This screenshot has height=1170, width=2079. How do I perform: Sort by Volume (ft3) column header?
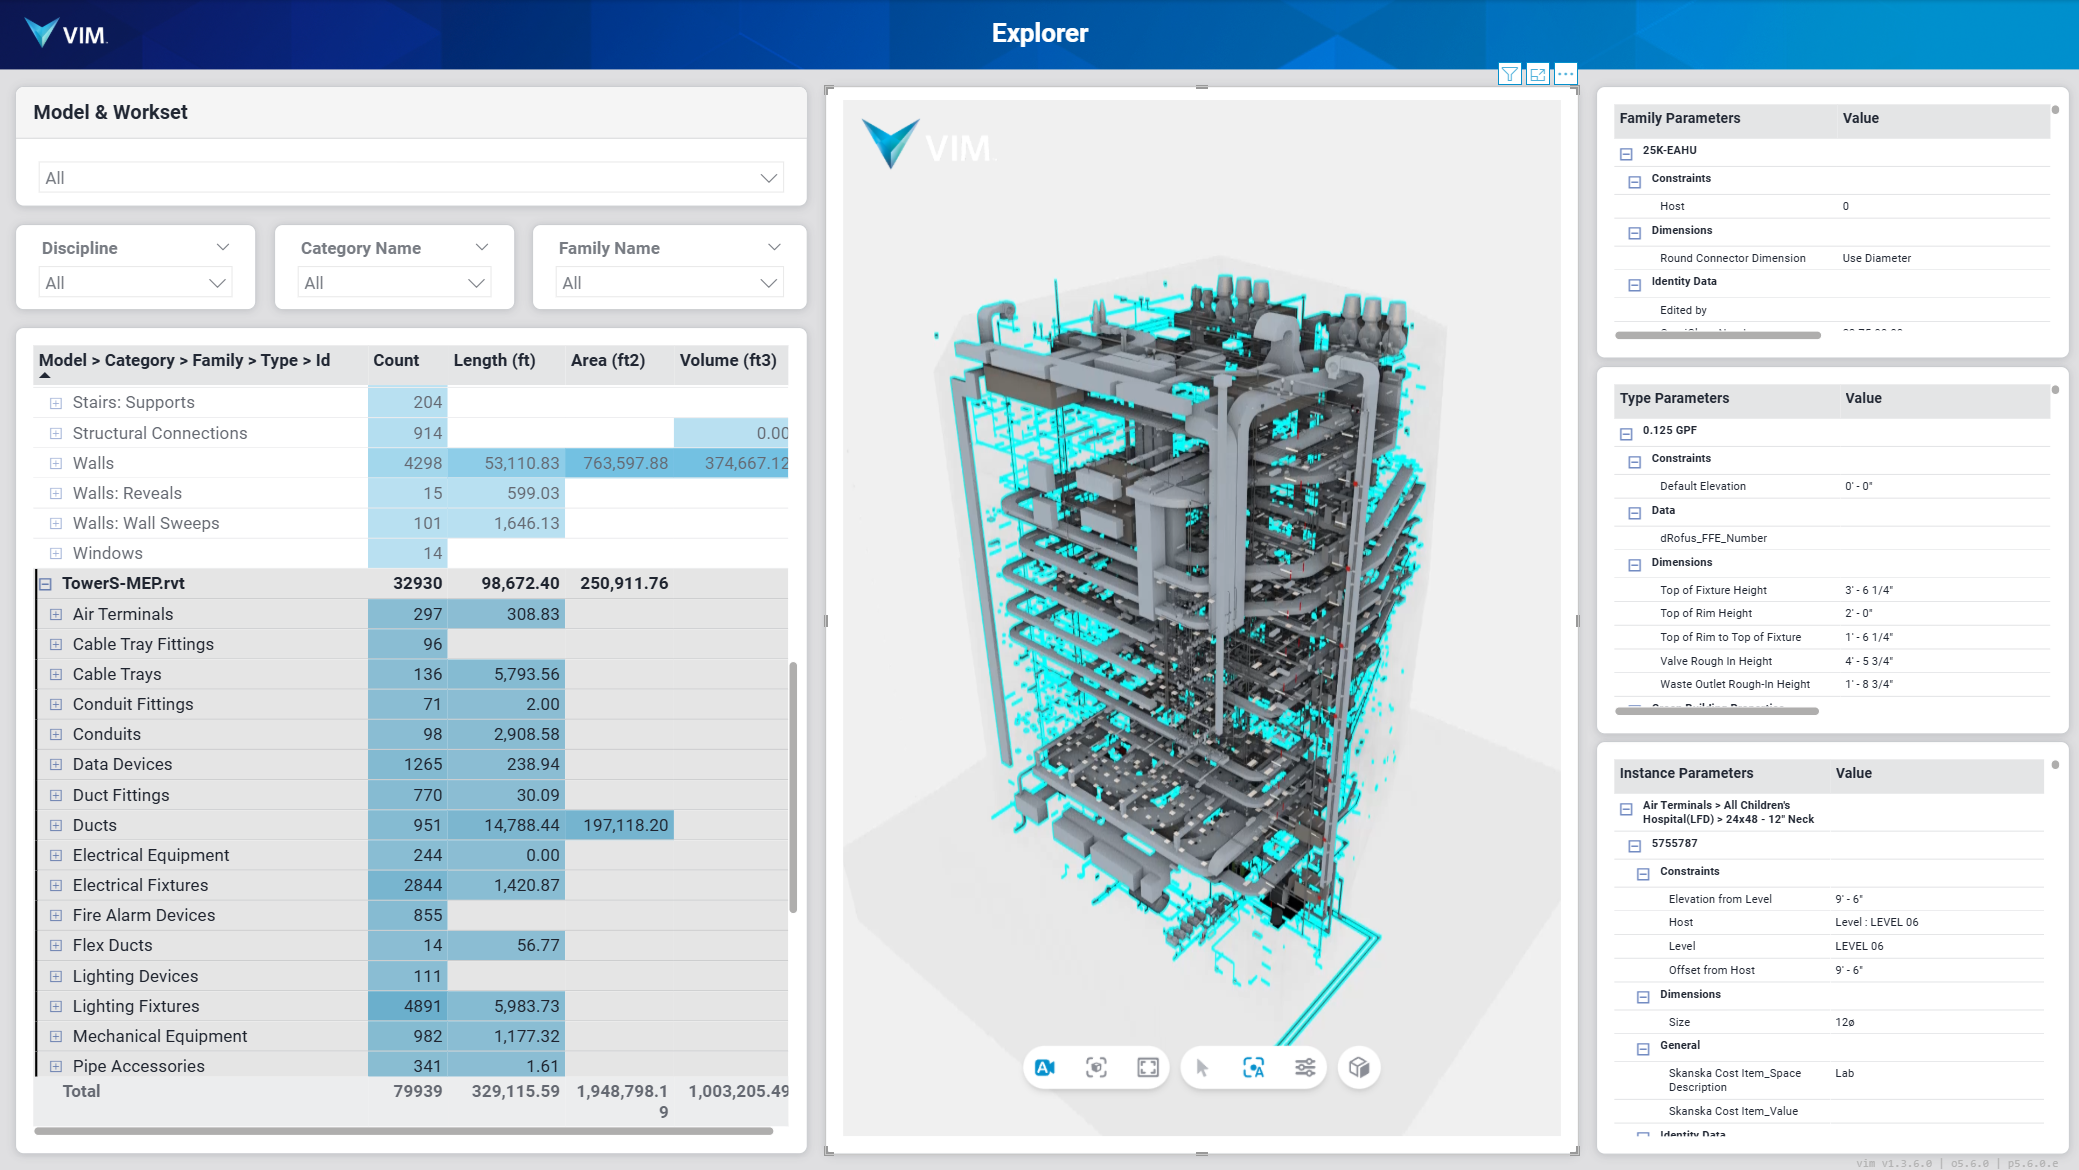[728, 360]
